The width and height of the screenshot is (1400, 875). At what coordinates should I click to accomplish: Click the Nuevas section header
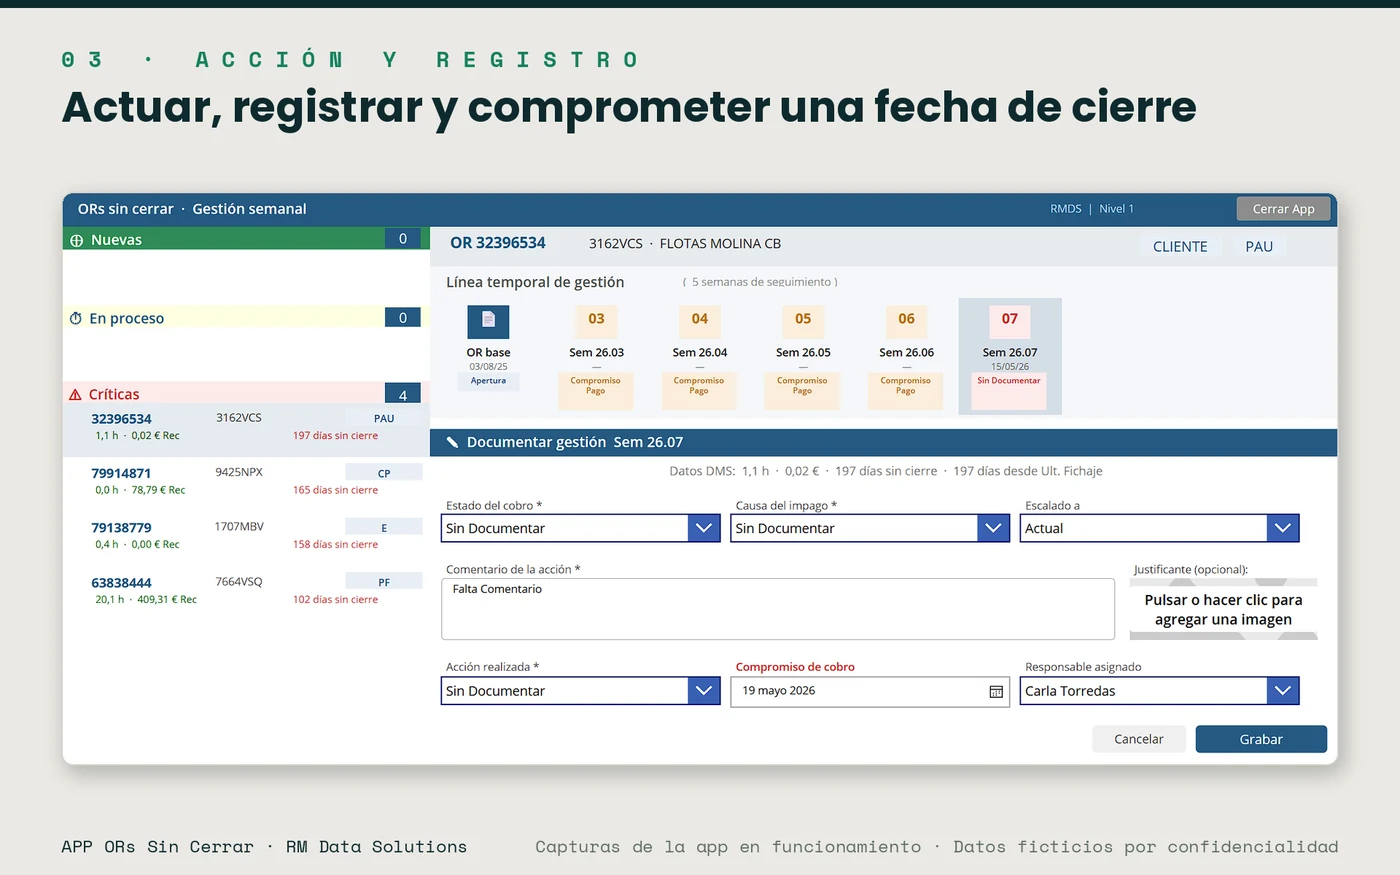tap(246, 239)
